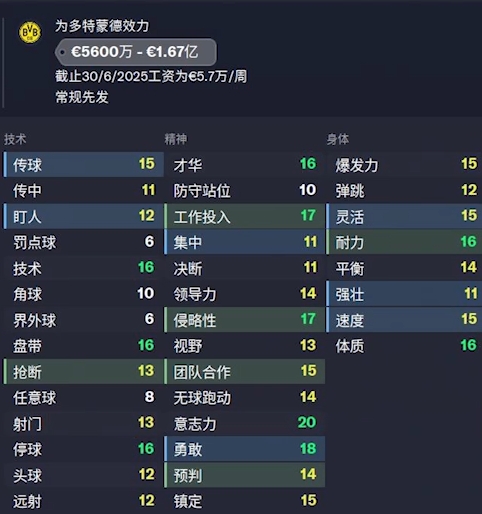Click the 抢断 highlighted attribute row
This screenshot has width=482, height=514.
pyautogui.click(x=83, y=371)
